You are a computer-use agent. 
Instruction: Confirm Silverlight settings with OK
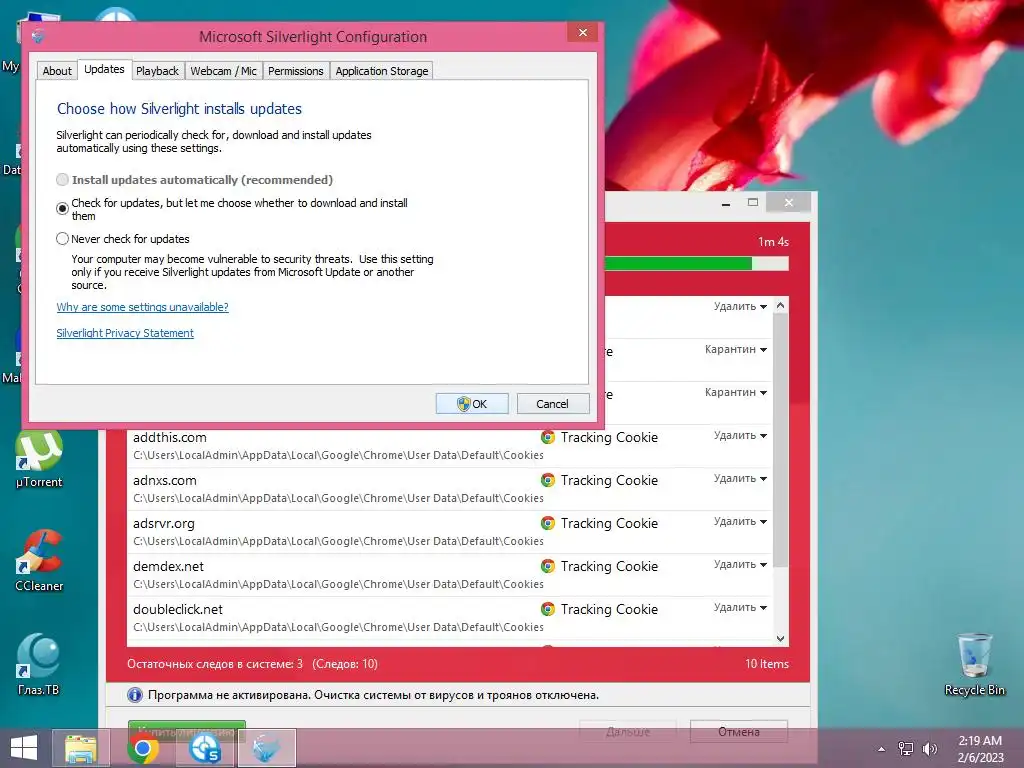tap(472, 404)
